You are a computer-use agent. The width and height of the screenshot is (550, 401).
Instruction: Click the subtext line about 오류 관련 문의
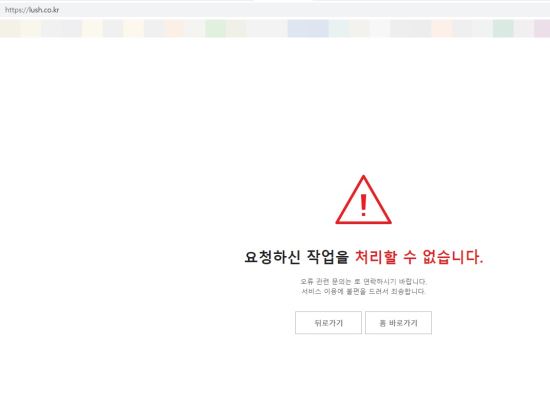[x=363, y=281]
